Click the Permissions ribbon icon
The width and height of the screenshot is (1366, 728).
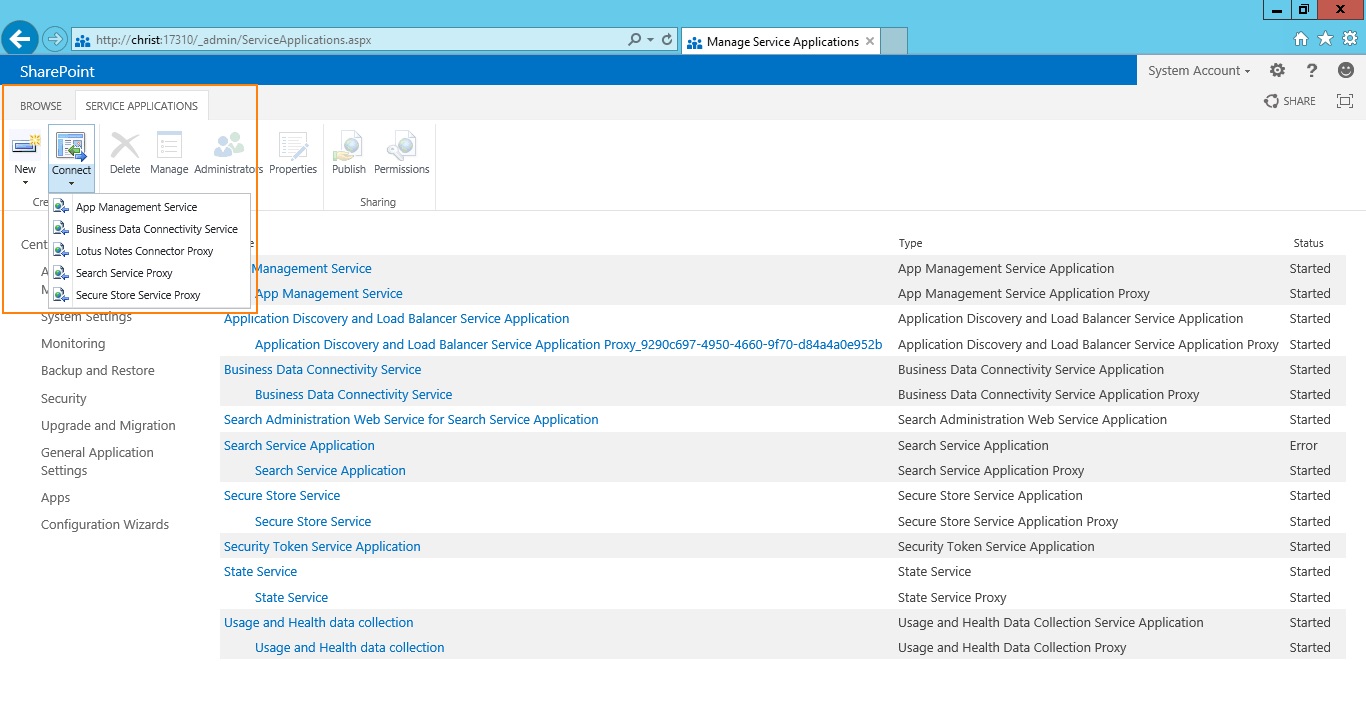coord(402,154)
